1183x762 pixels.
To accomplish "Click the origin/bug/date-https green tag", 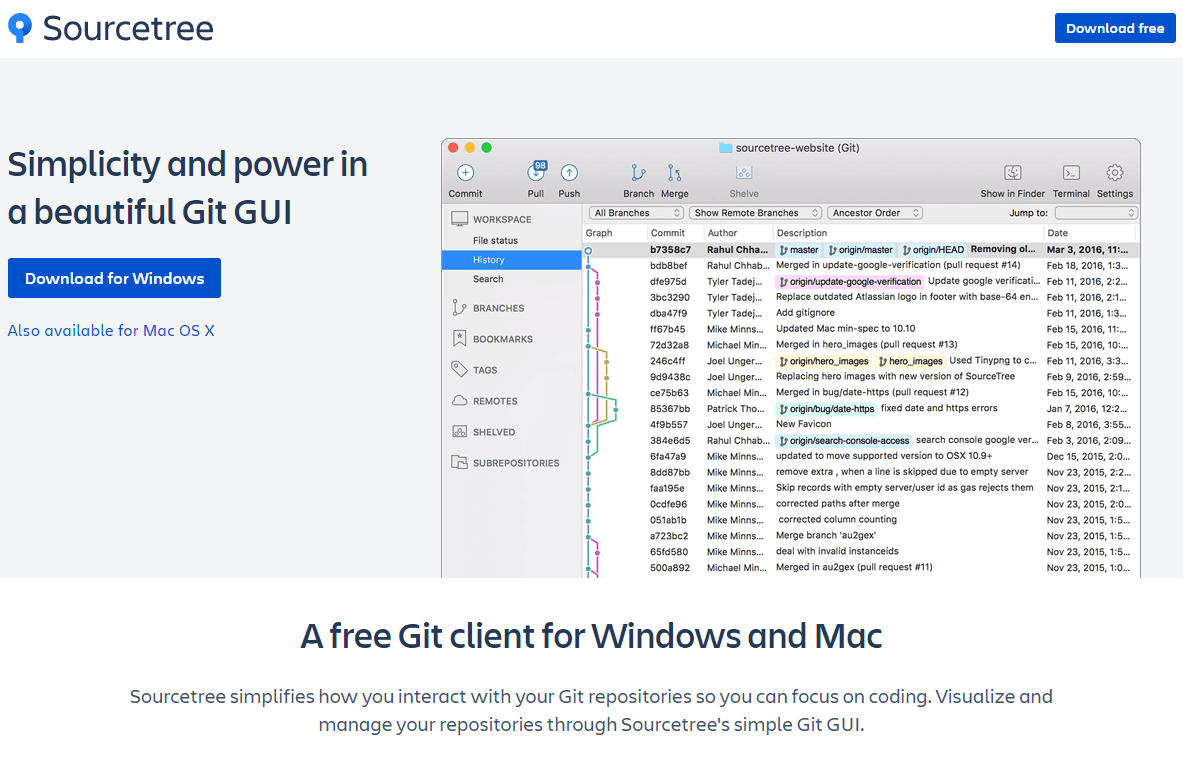I will pyautogui.click(x=826, y=408).
